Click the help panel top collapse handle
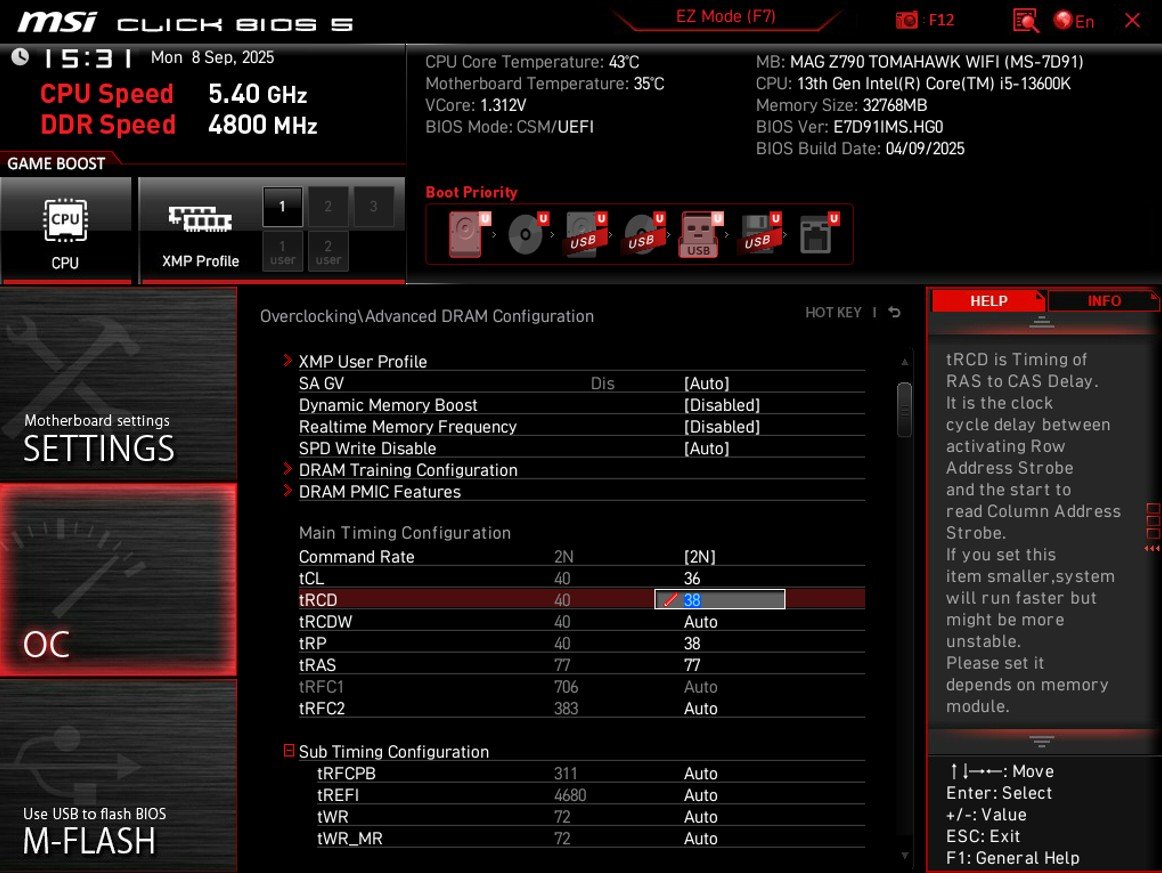 (1041, 322)
